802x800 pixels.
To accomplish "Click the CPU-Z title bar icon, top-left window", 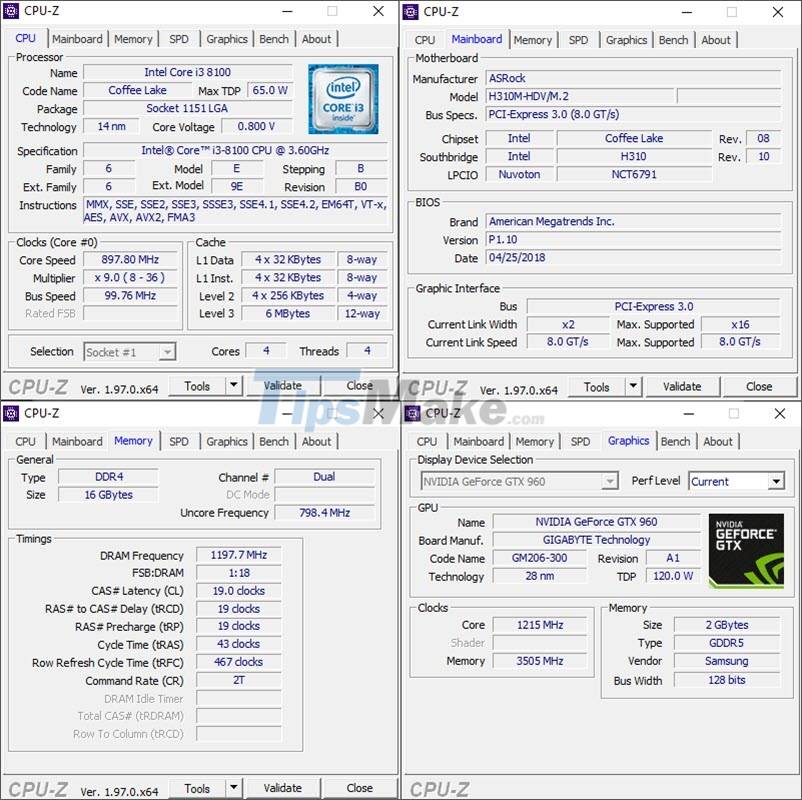I will tap(12, 11).
